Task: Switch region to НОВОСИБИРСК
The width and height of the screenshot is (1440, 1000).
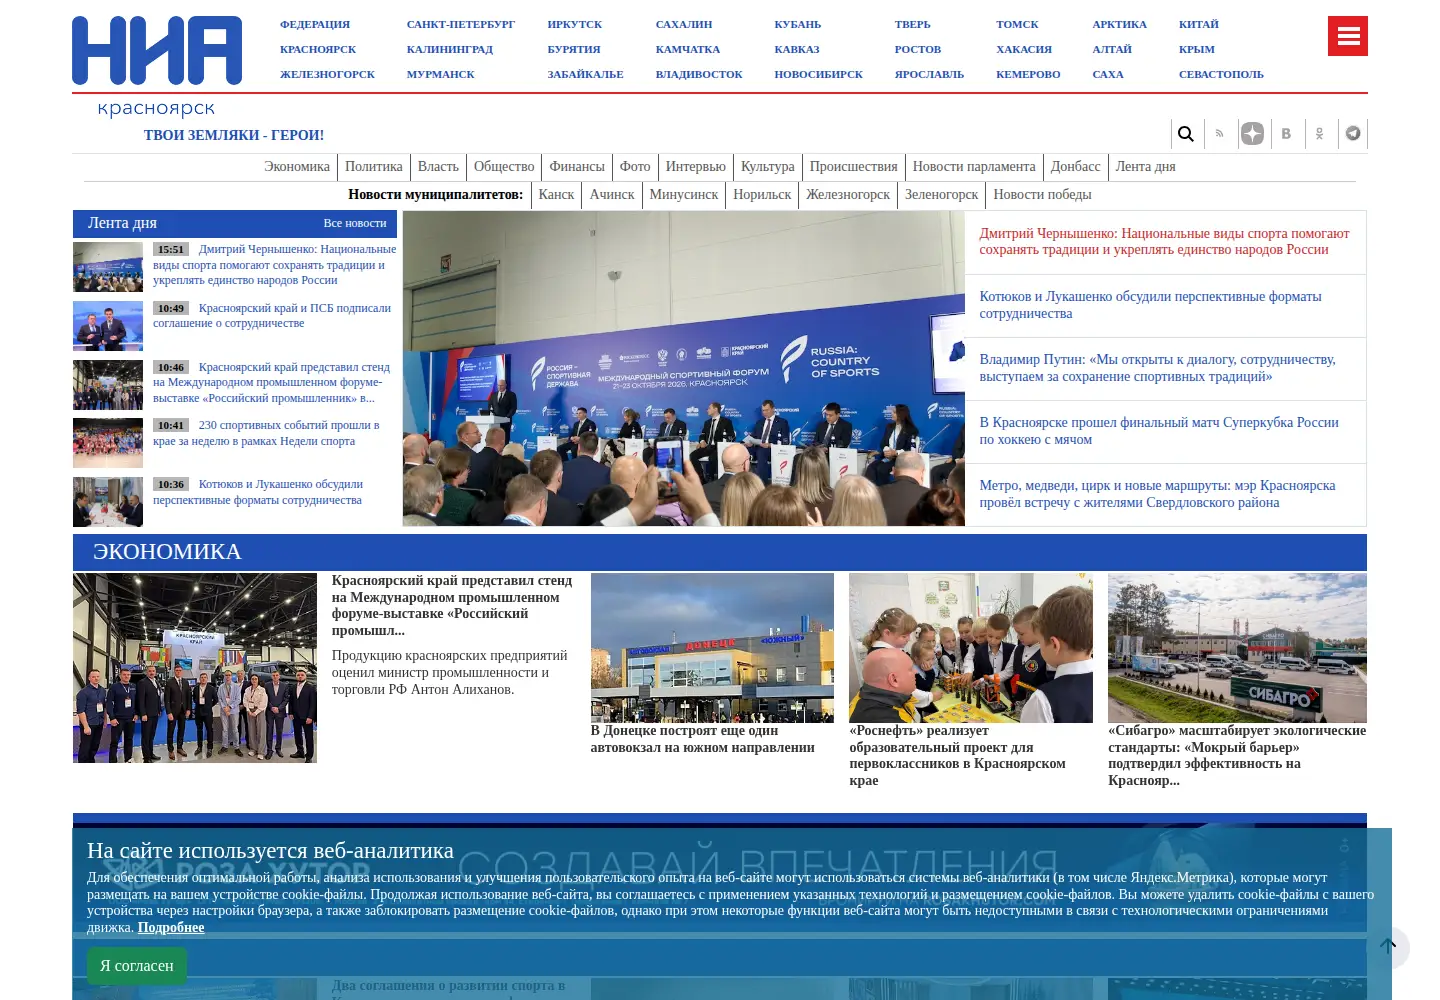Action: 819,74
